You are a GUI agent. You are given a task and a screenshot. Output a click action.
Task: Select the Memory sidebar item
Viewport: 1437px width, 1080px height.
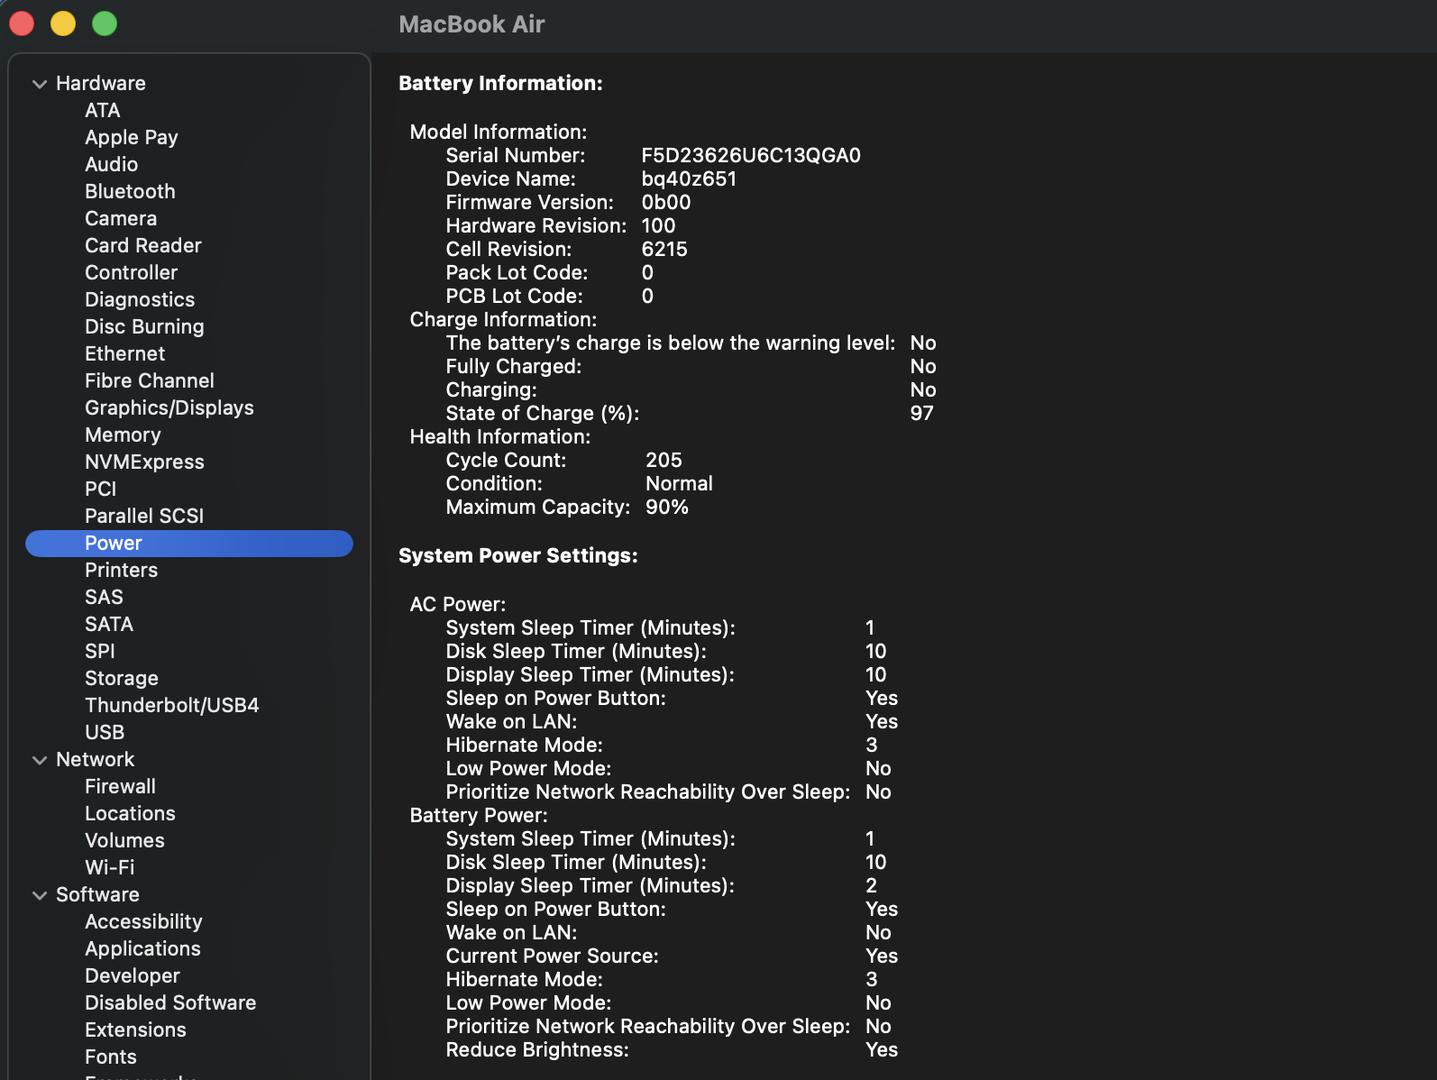122,435
